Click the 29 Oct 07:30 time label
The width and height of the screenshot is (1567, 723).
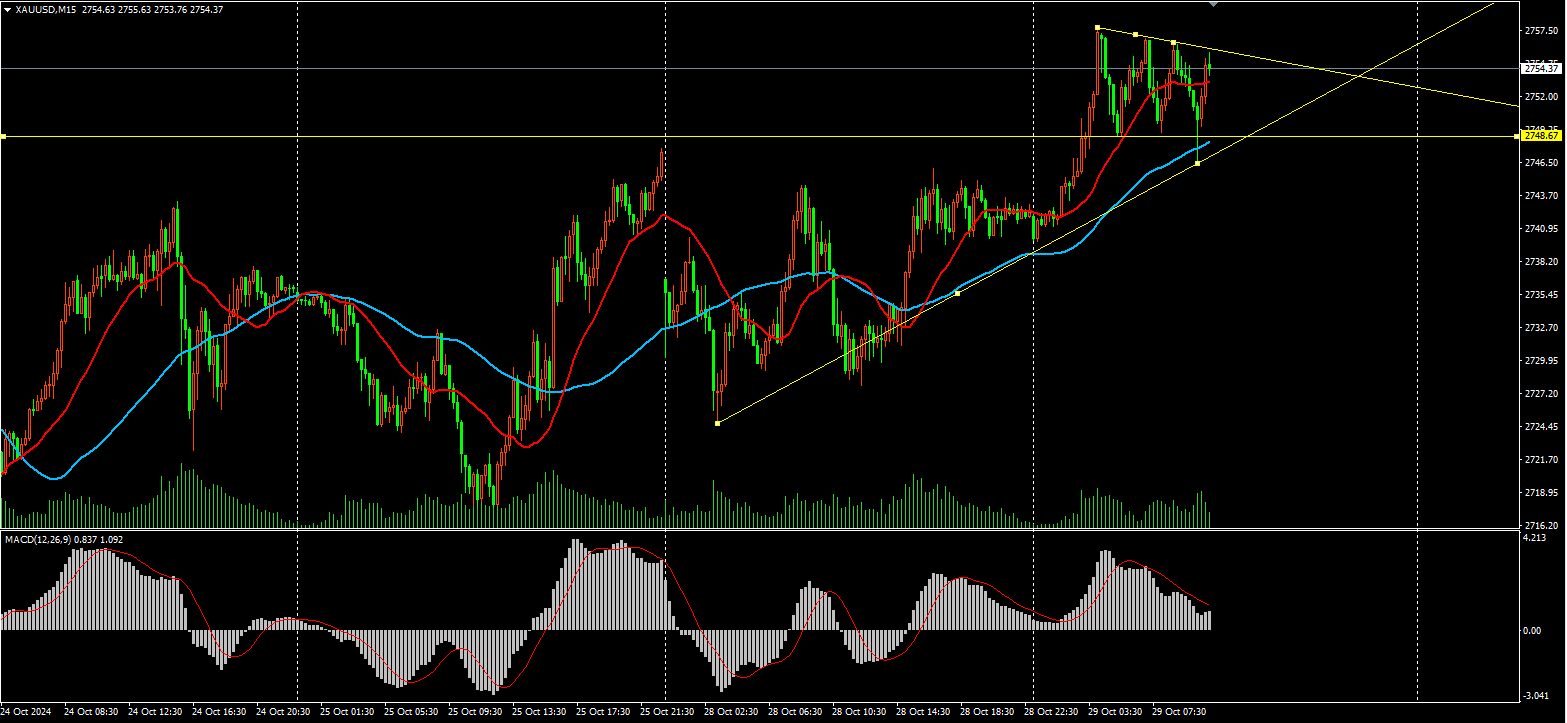pyautogui.click(x=1179, y=712)
